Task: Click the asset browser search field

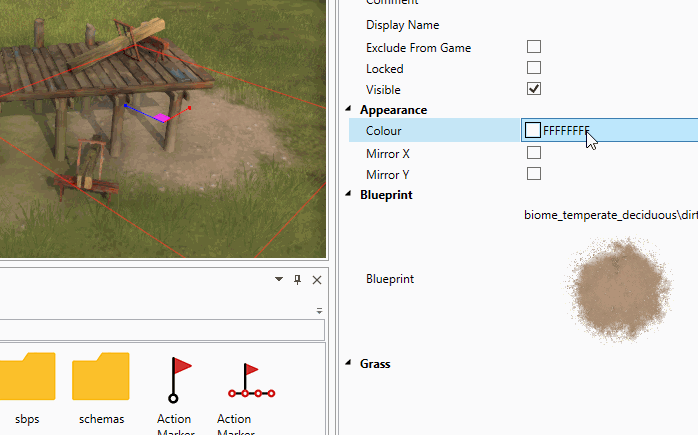Action: [162, 330]
